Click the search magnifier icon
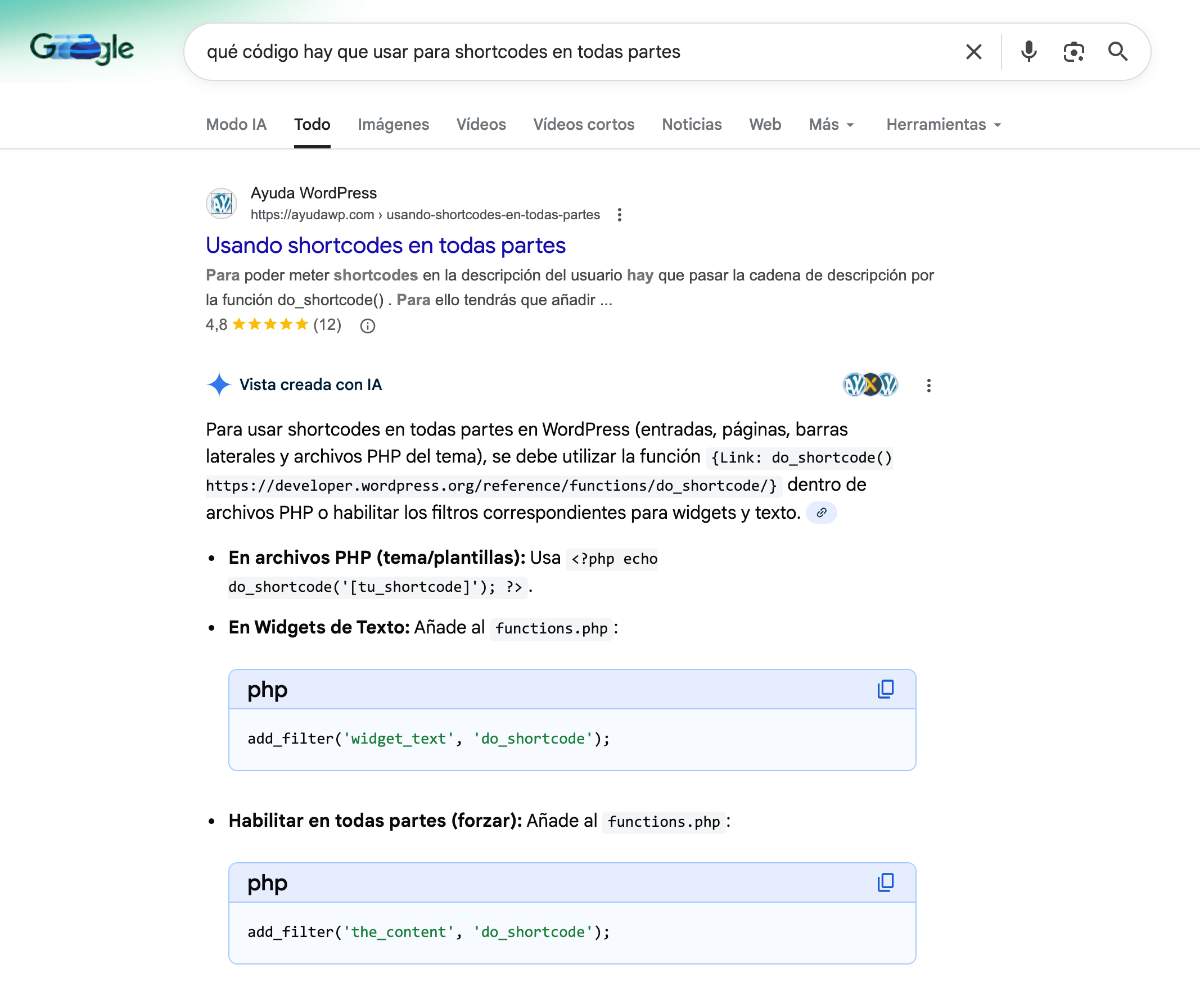Image resolution: width=1200 pixels, height=987 pixels. point(1118,51)
